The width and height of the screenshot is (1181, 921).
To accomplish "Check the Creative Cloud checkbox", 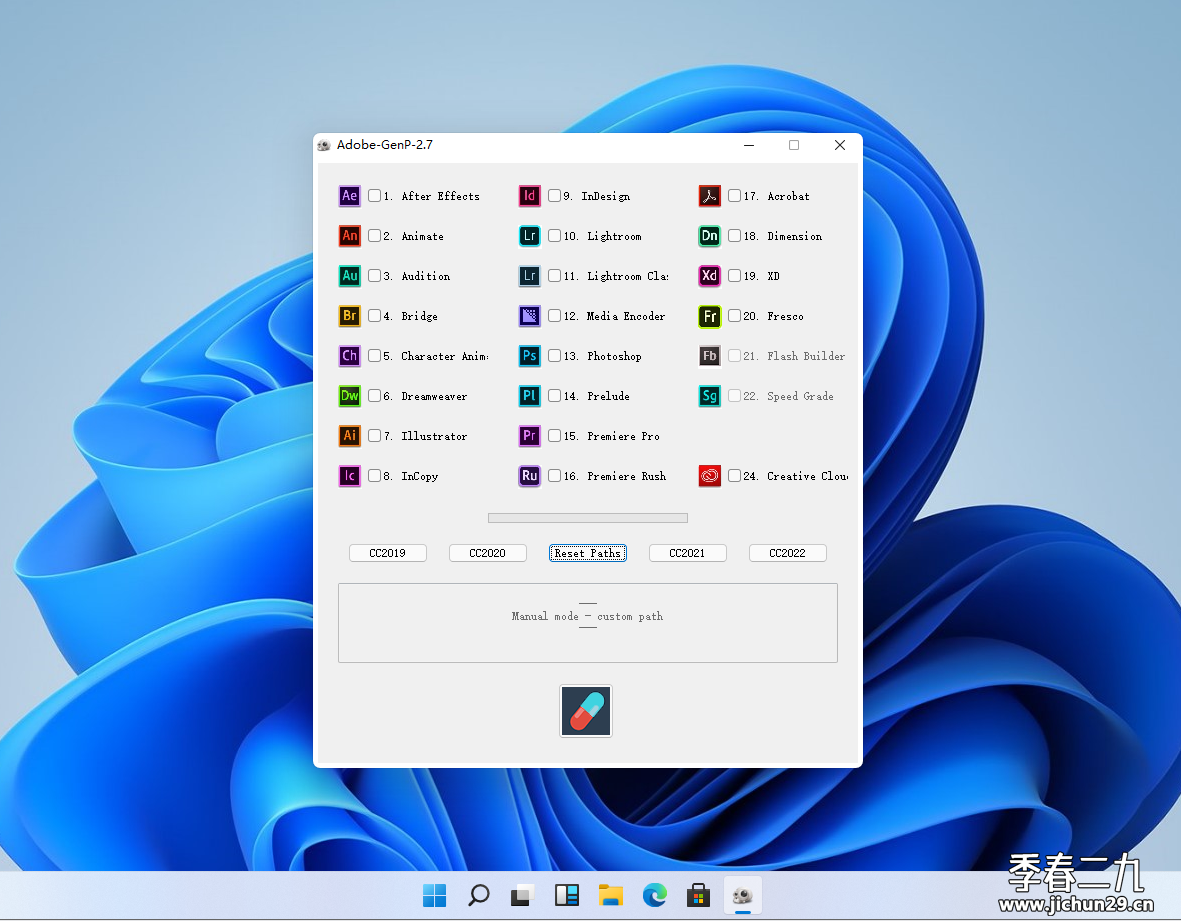I will [734, 476].
